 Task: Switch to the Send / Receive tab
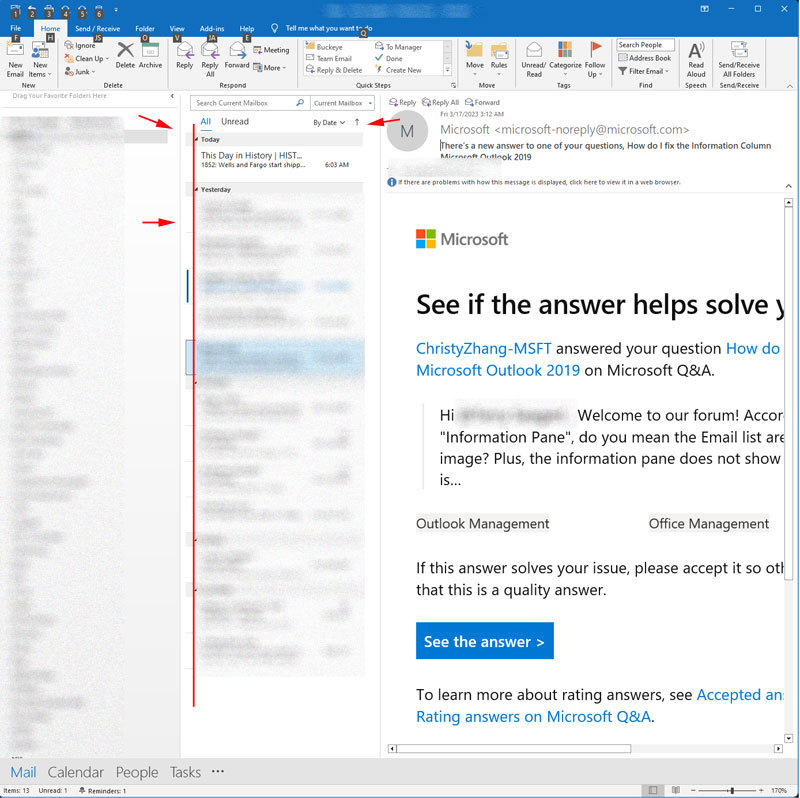point(97,29)
